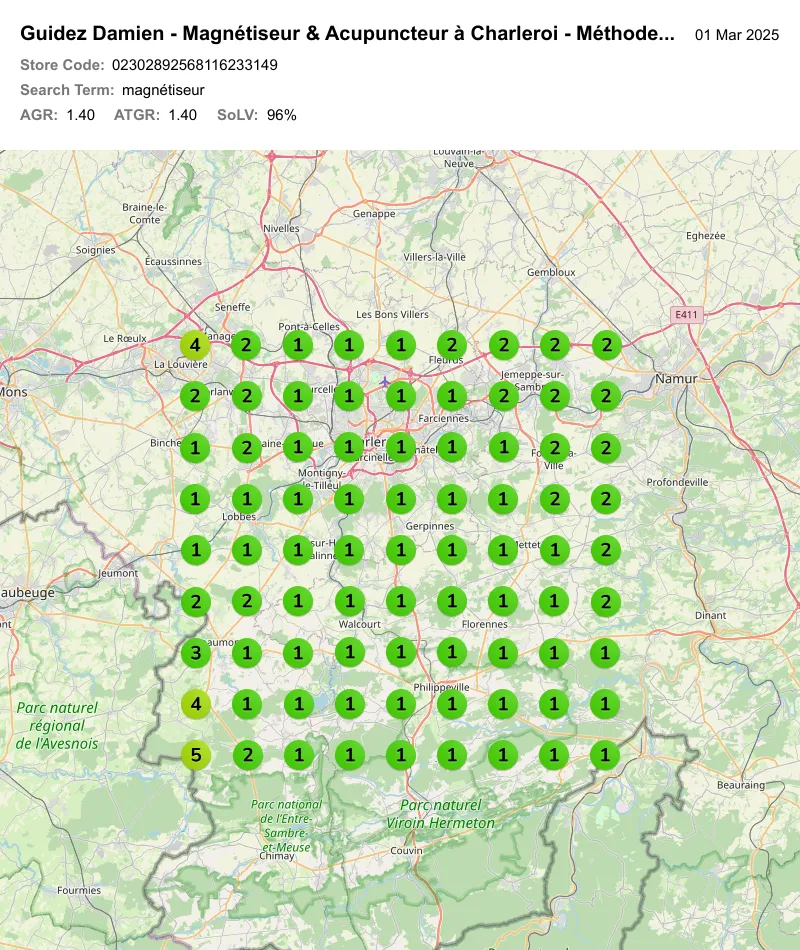Select the Seneffe map label
800x950 pixels.
(233, 307)
